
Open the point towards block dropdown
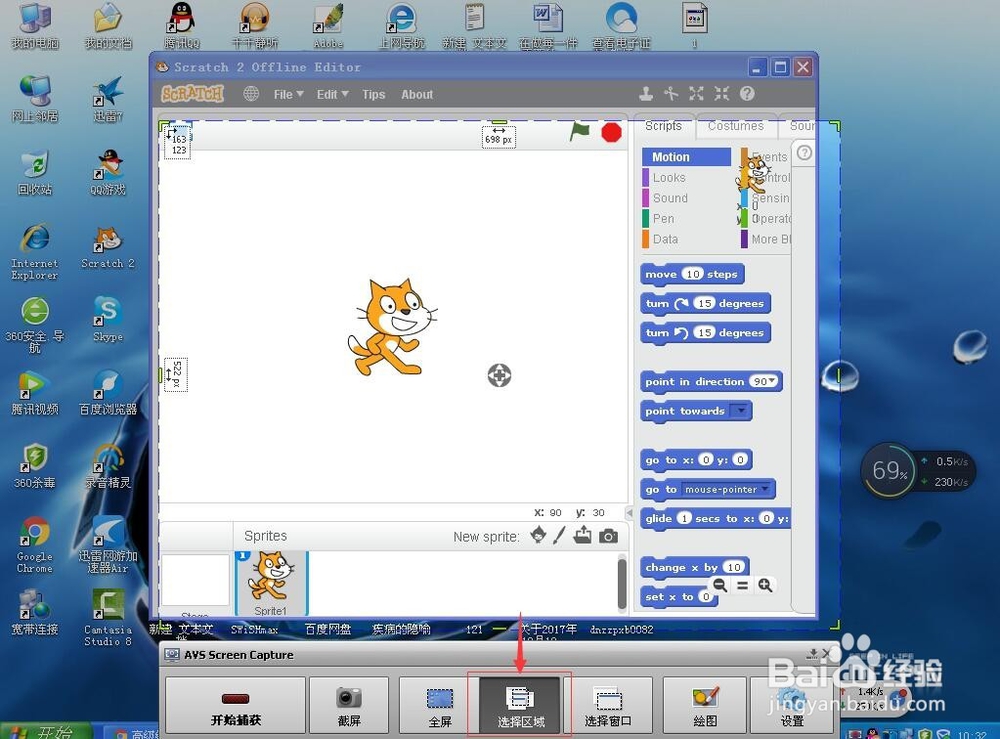pos(740,411)
